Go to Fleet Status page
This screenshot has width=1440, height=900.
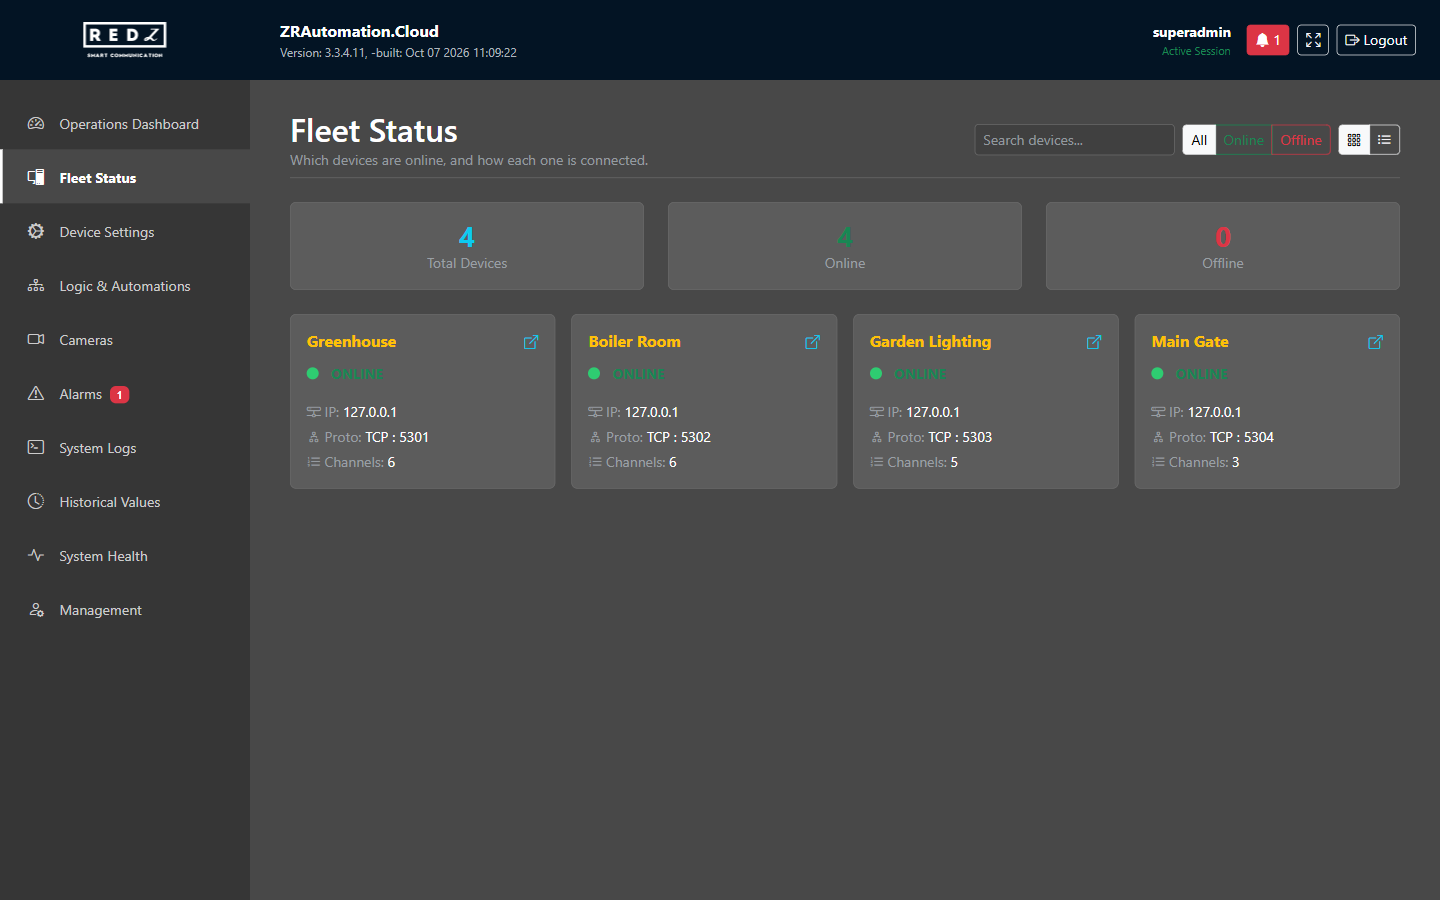click(x=125, y=178)
